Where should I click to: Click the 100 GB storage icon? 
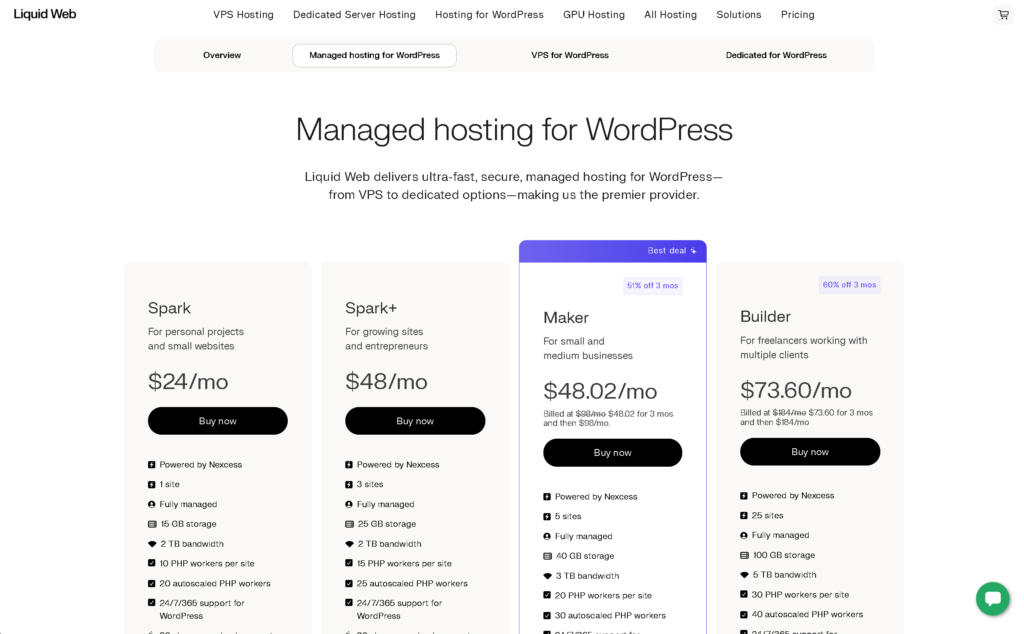click(x=744, y=555)
